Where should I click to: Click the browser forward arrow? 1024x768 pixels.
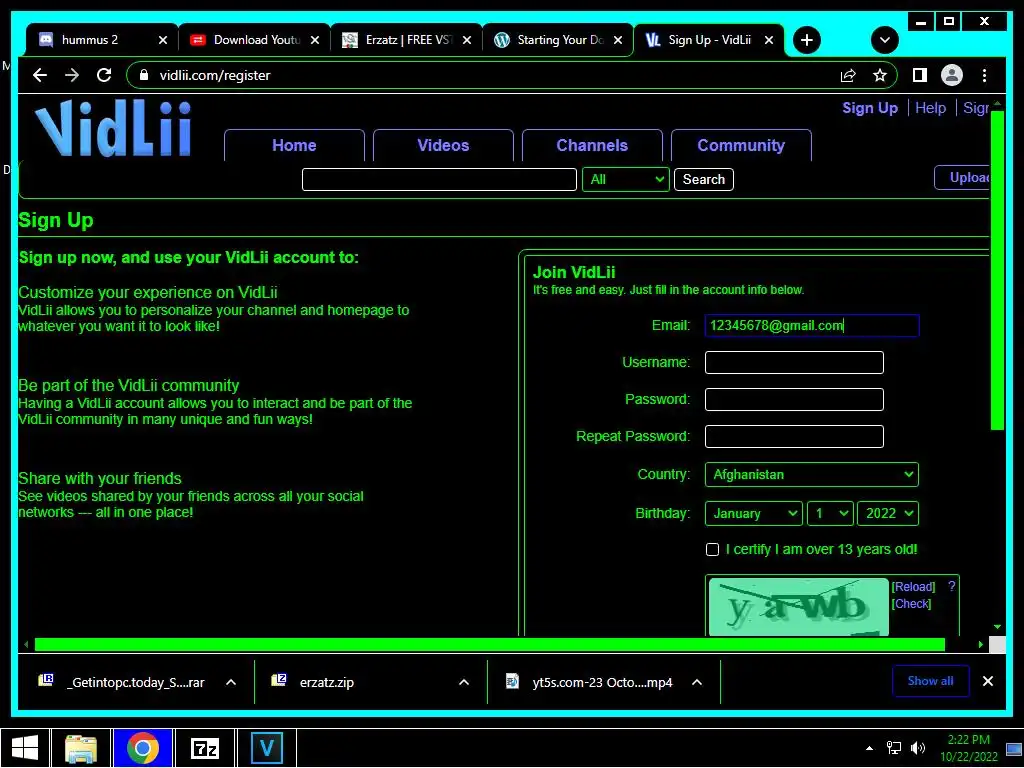coord(72,75)
